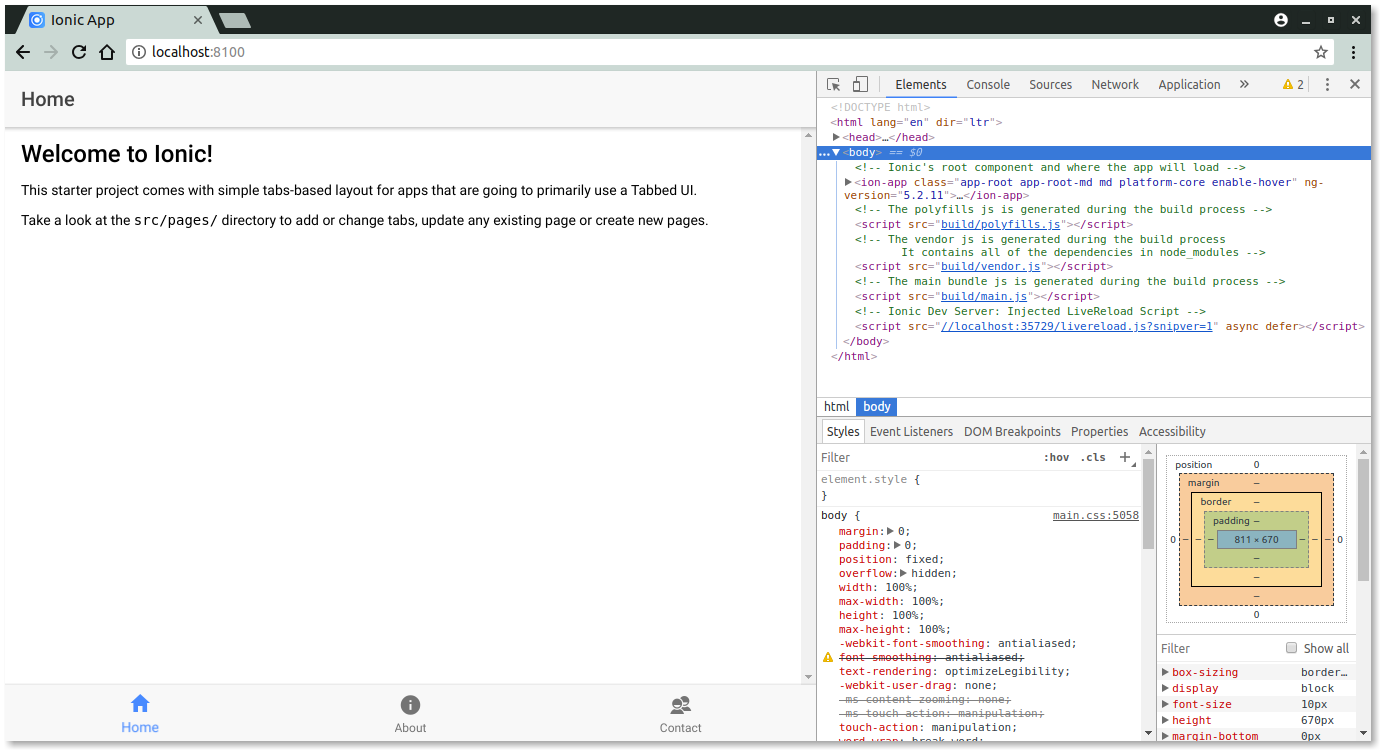Open build/polyfills.js link

tap(1000, 225)
